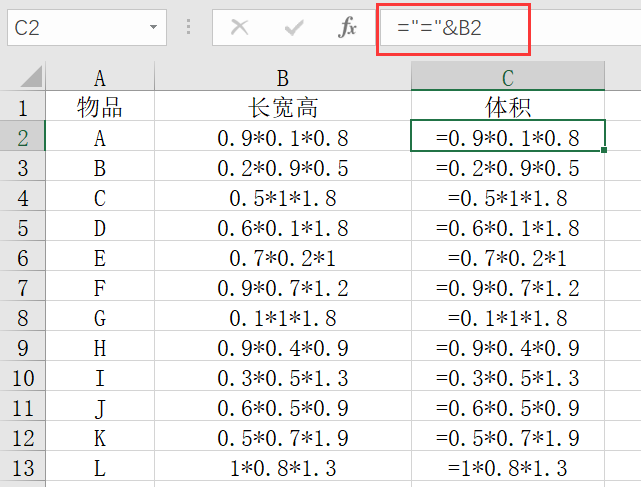Click cell containing =0.9*0.4*0.9

pos(508,346)
